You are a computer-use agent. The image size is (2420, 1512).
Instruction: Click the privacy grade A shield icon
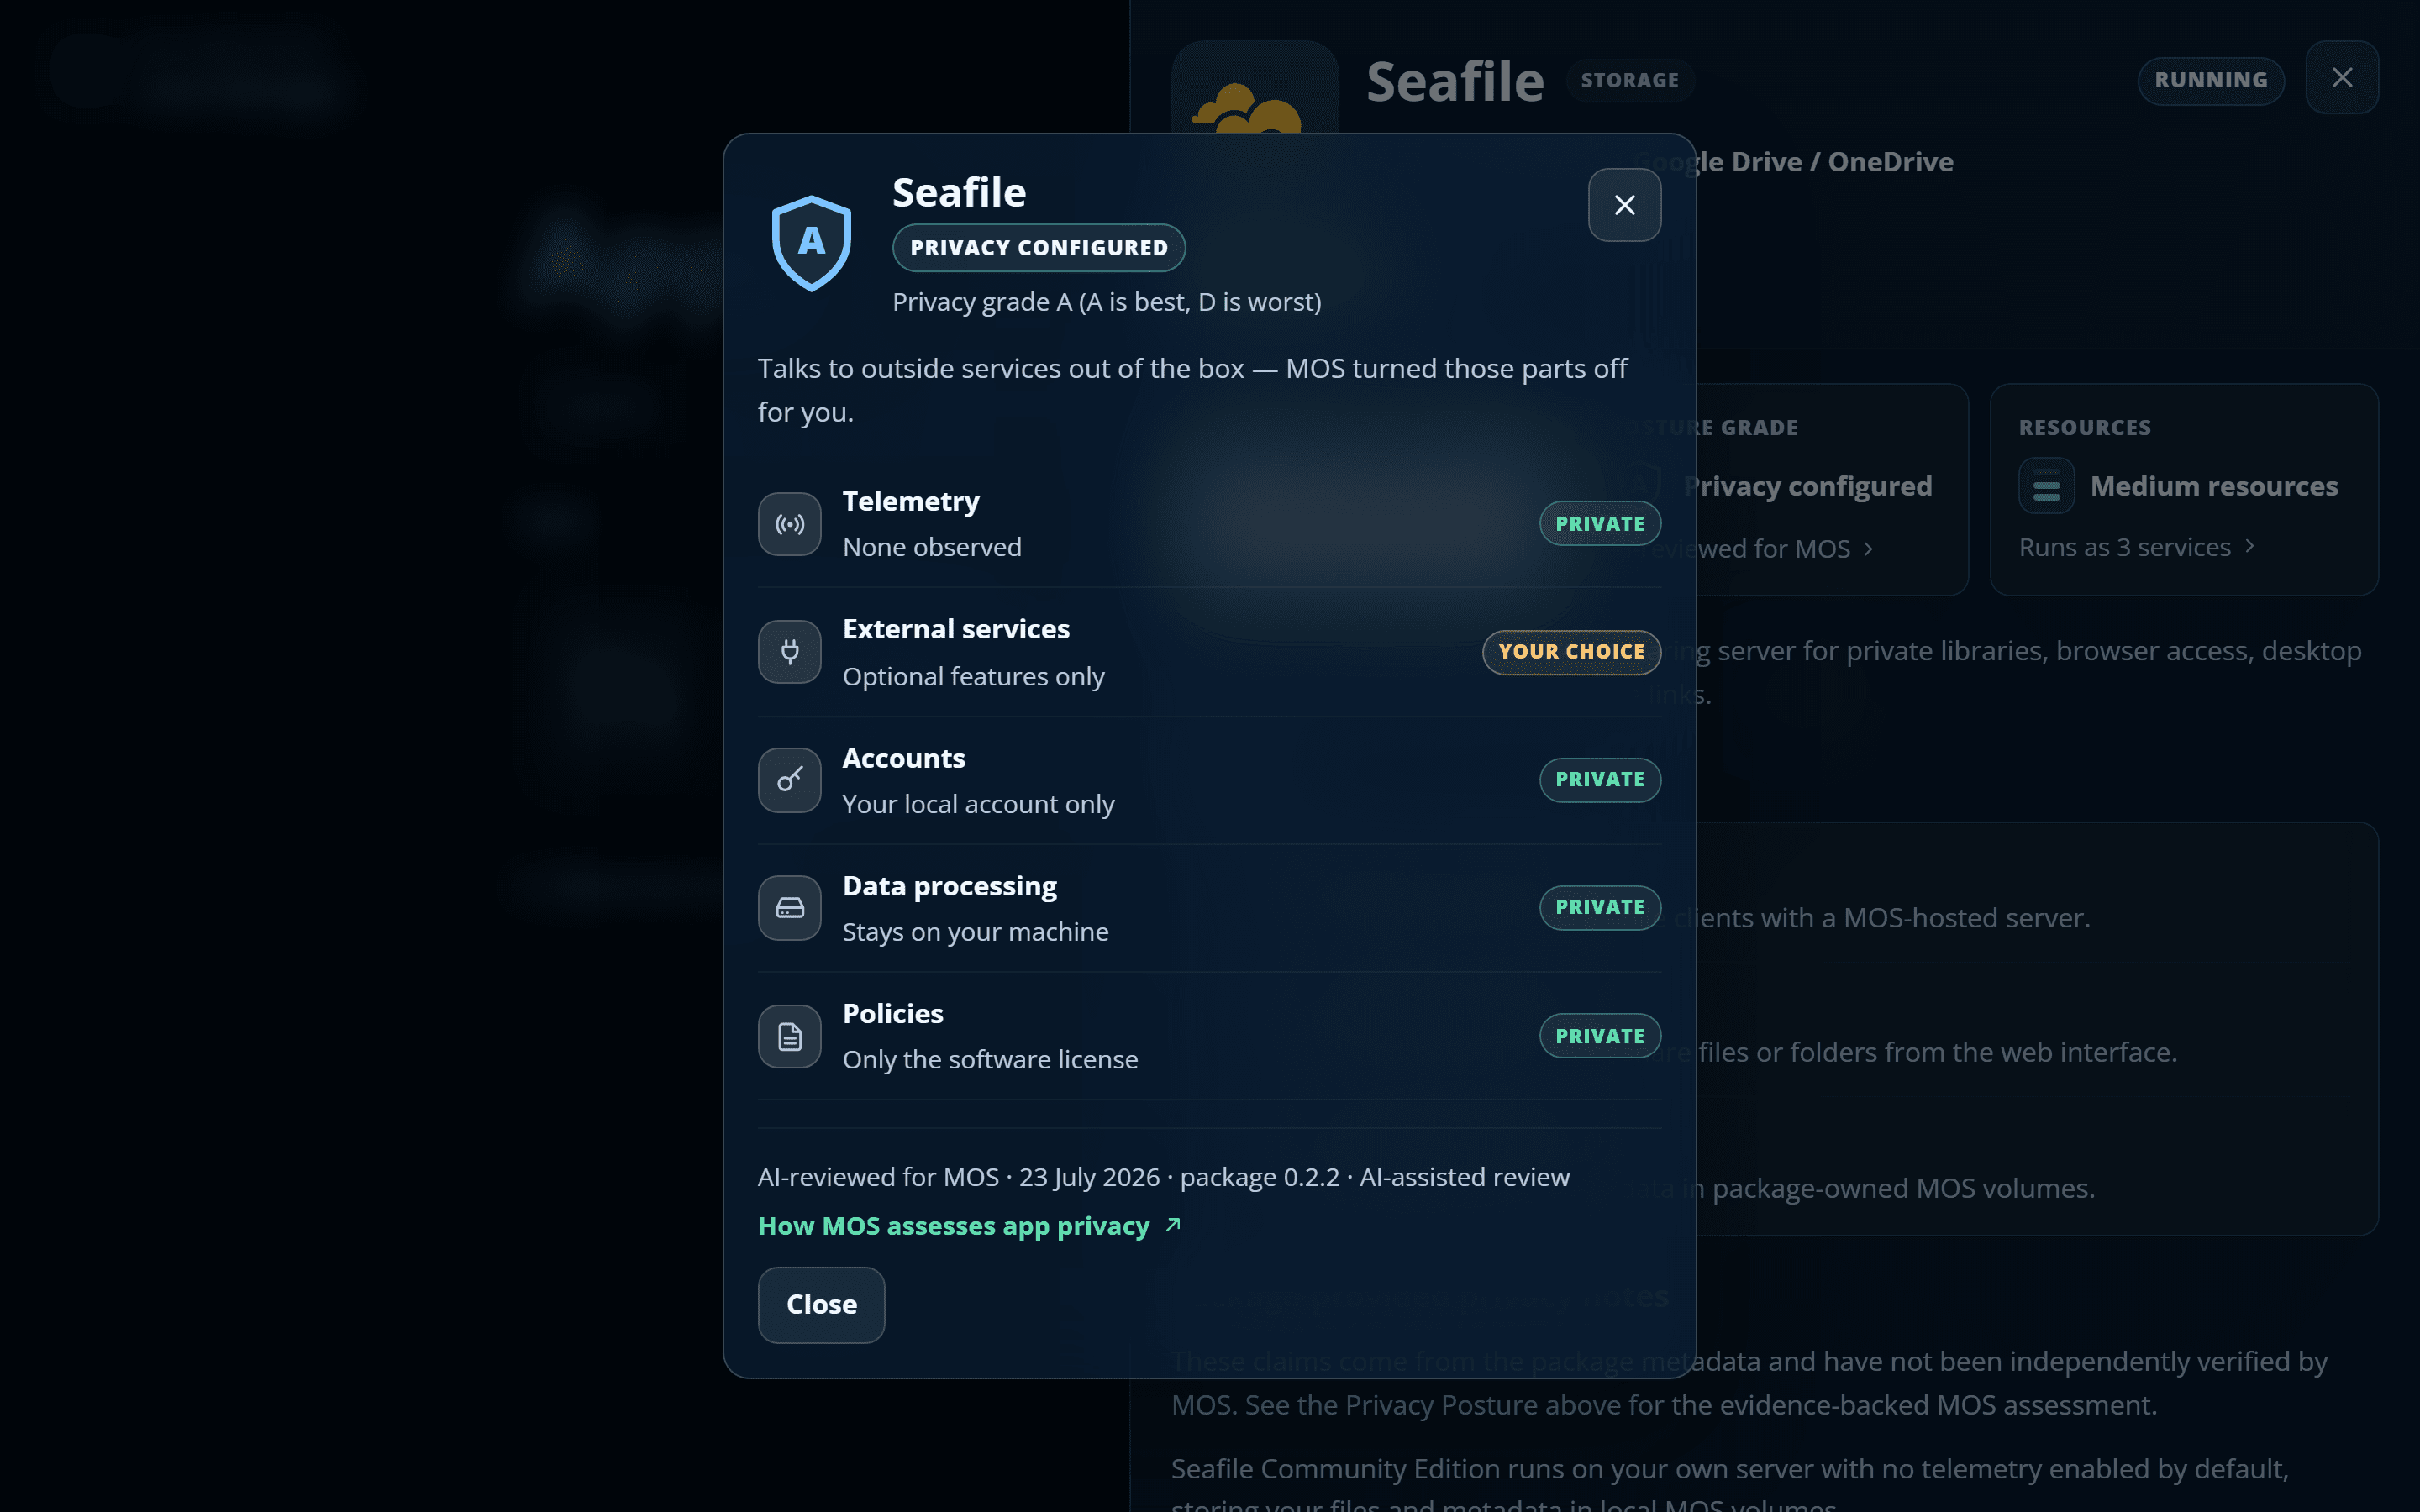point(811,243)
